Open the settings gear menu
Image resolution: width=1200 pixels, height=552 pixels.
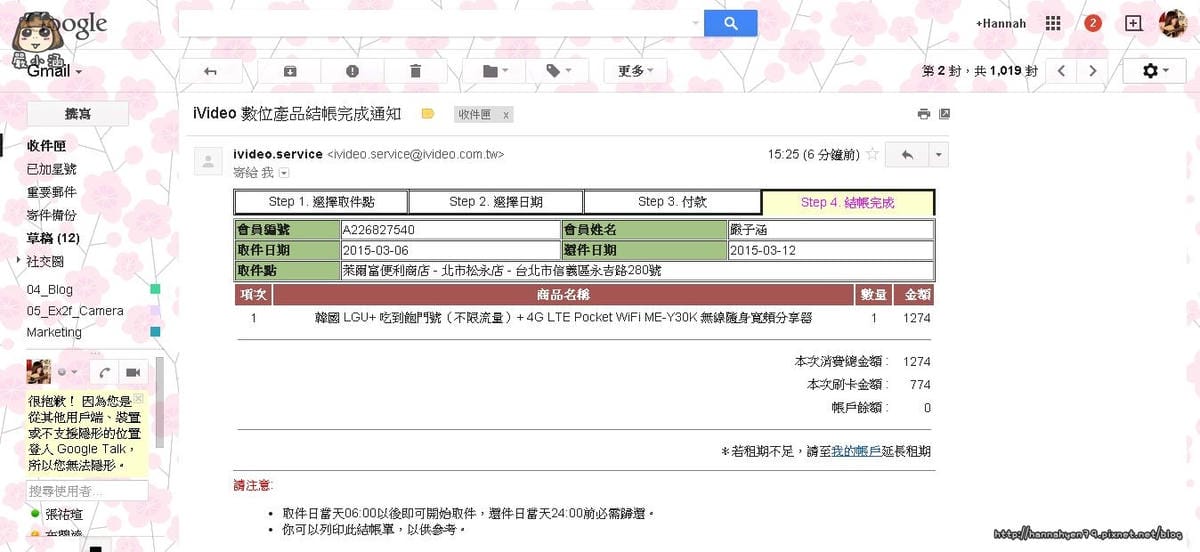coord(1155,71)
